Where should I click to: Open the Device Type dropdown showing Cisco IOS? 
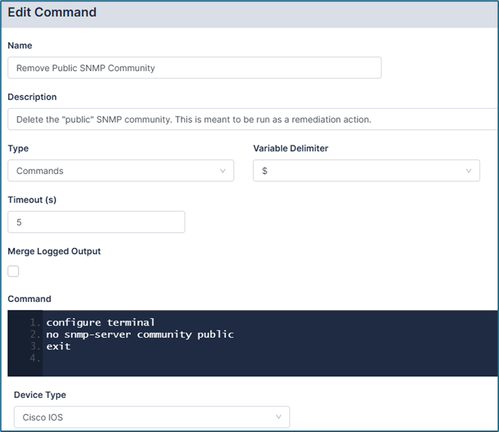152,417
